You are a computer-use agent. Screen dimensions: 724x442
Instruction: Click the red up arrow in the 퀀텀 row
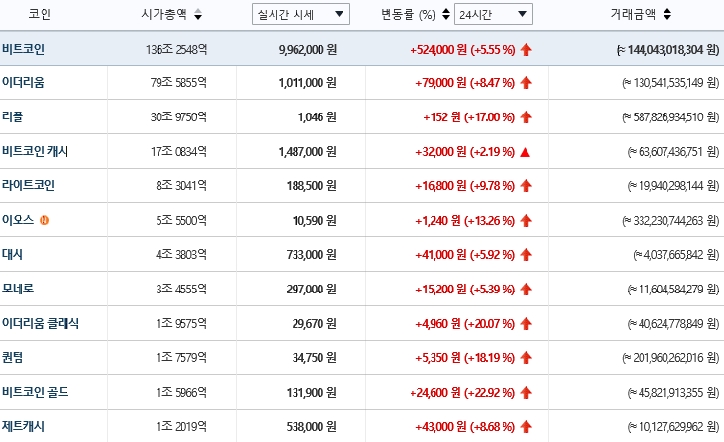[x=526, y=358]
